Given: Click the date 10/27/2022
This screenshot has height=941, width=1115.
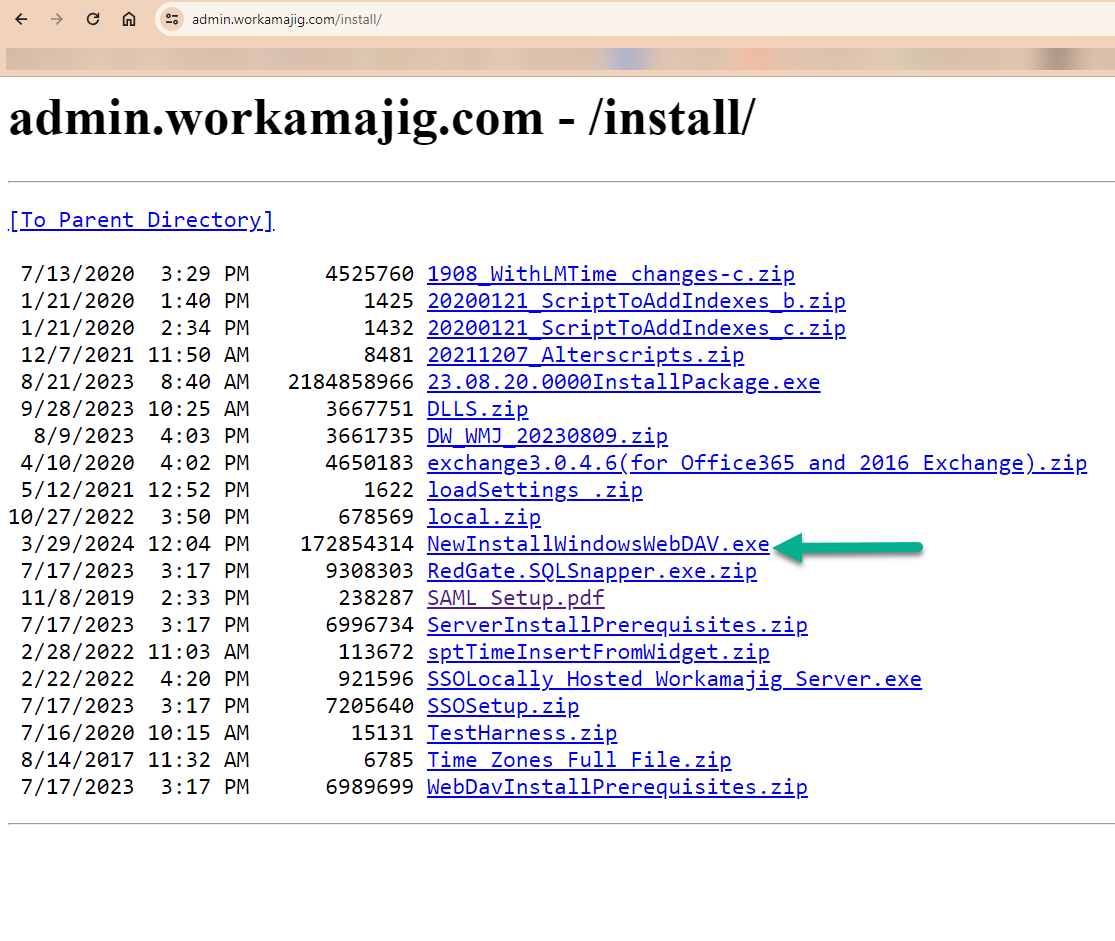Looking at the screenshot, I should (x=71, y=518).
